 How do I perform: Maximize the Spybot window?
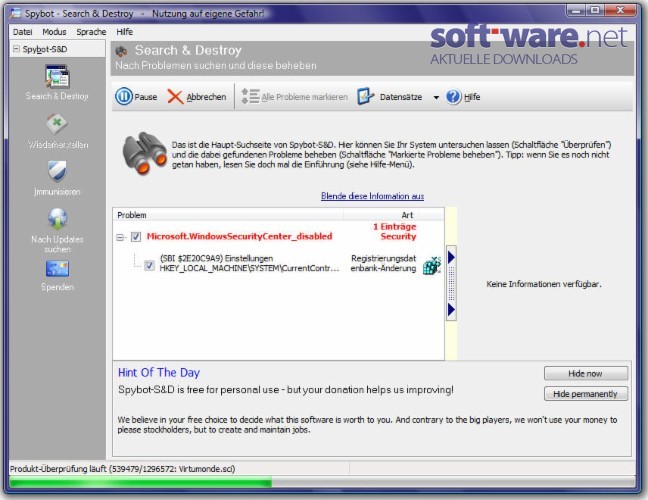click(x=595, y=10)
